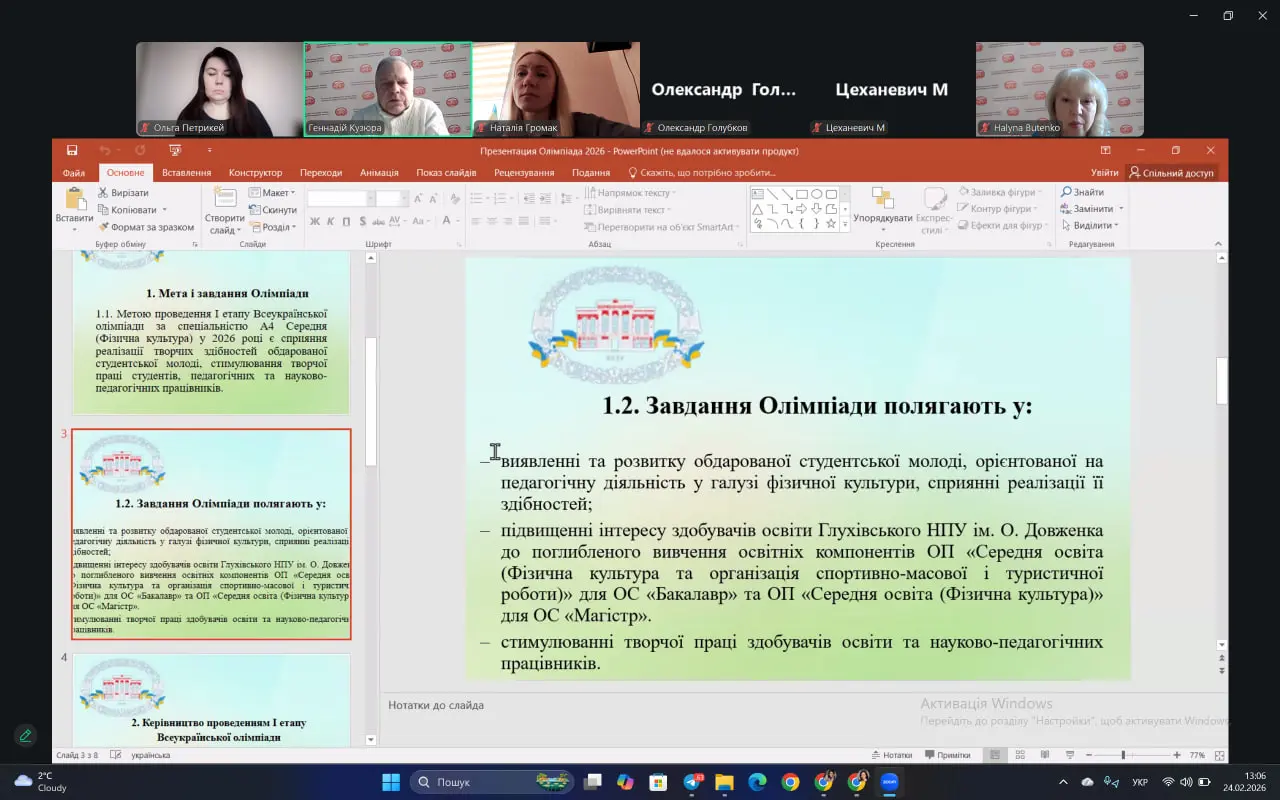
Task: Select slide 4 thumbnail 'Керівництво проведенням'
Action: click(x=211, y=700)
